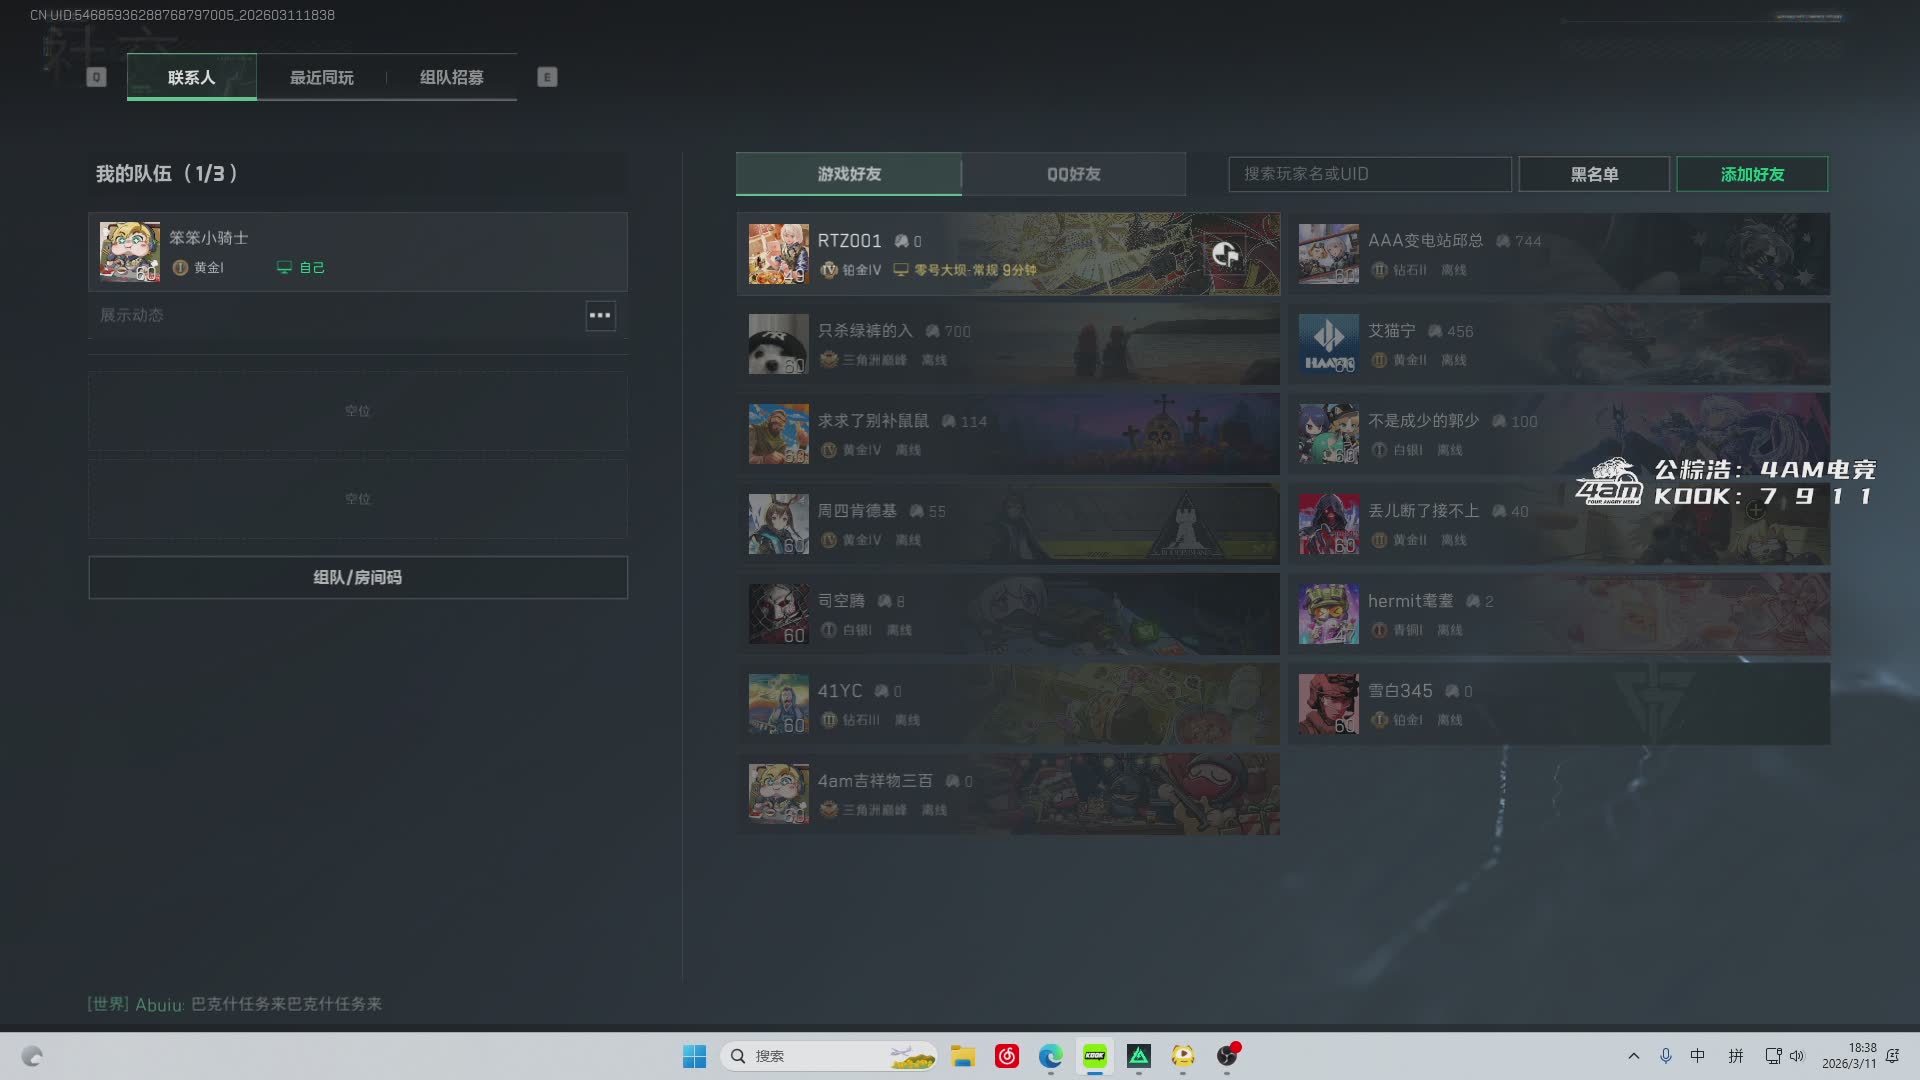Open NetEase Cloud Music taskbar icon

point(1007,1056)
